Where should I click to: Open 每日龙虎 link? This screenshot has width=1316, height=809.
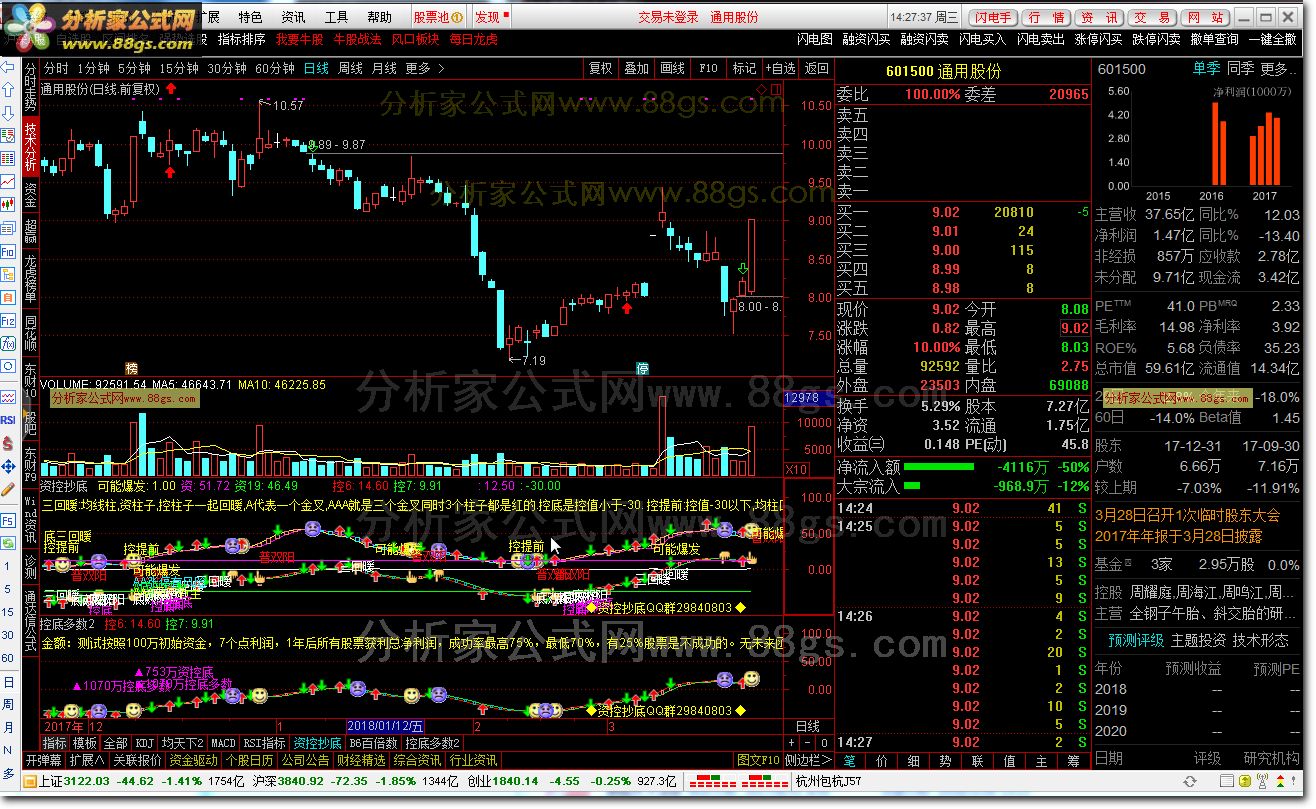coord(473,39)
